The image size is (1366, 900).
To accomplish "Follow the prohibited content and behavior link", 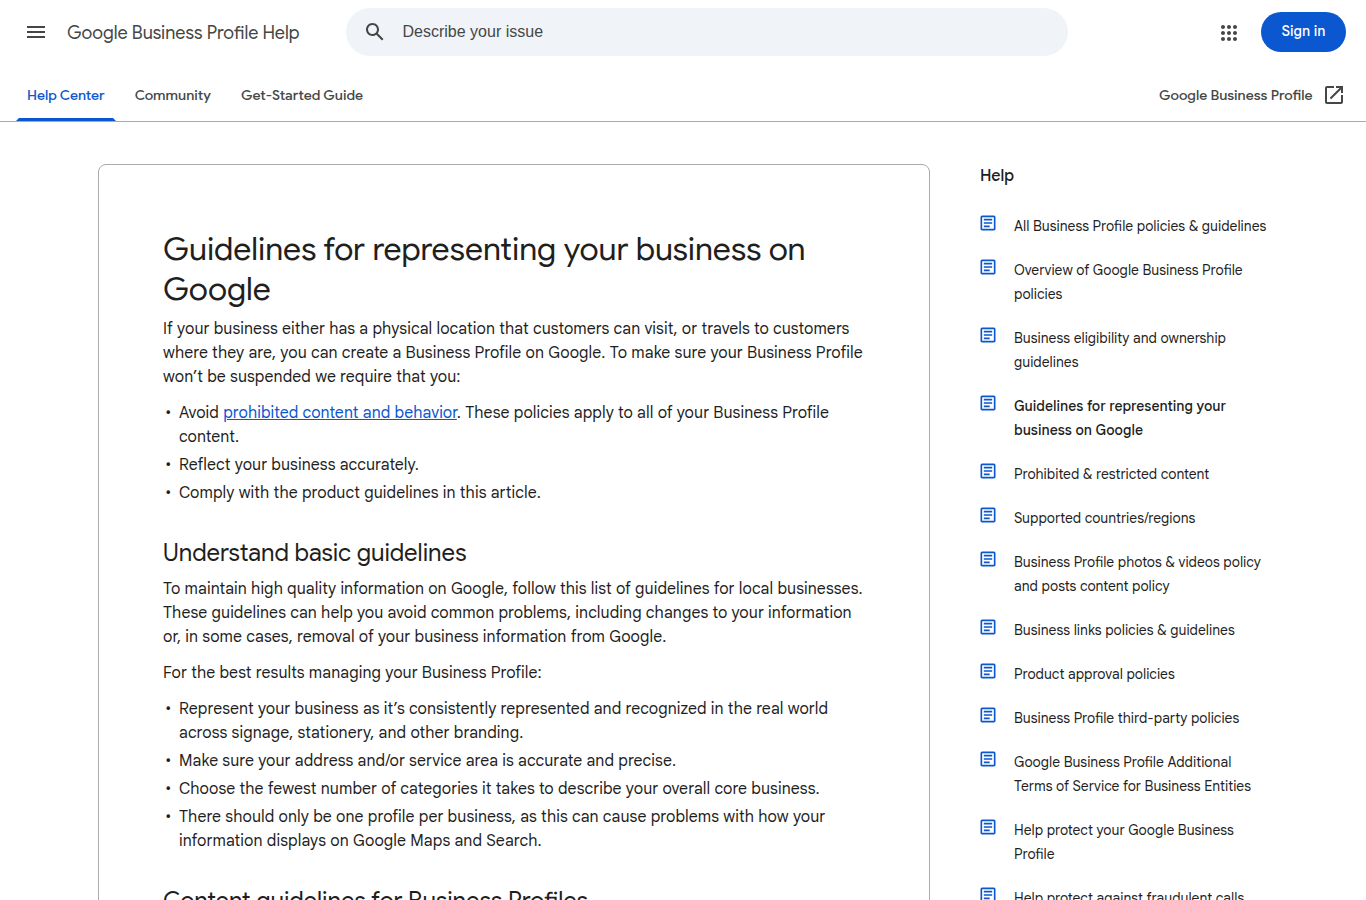I will [340, 412].
